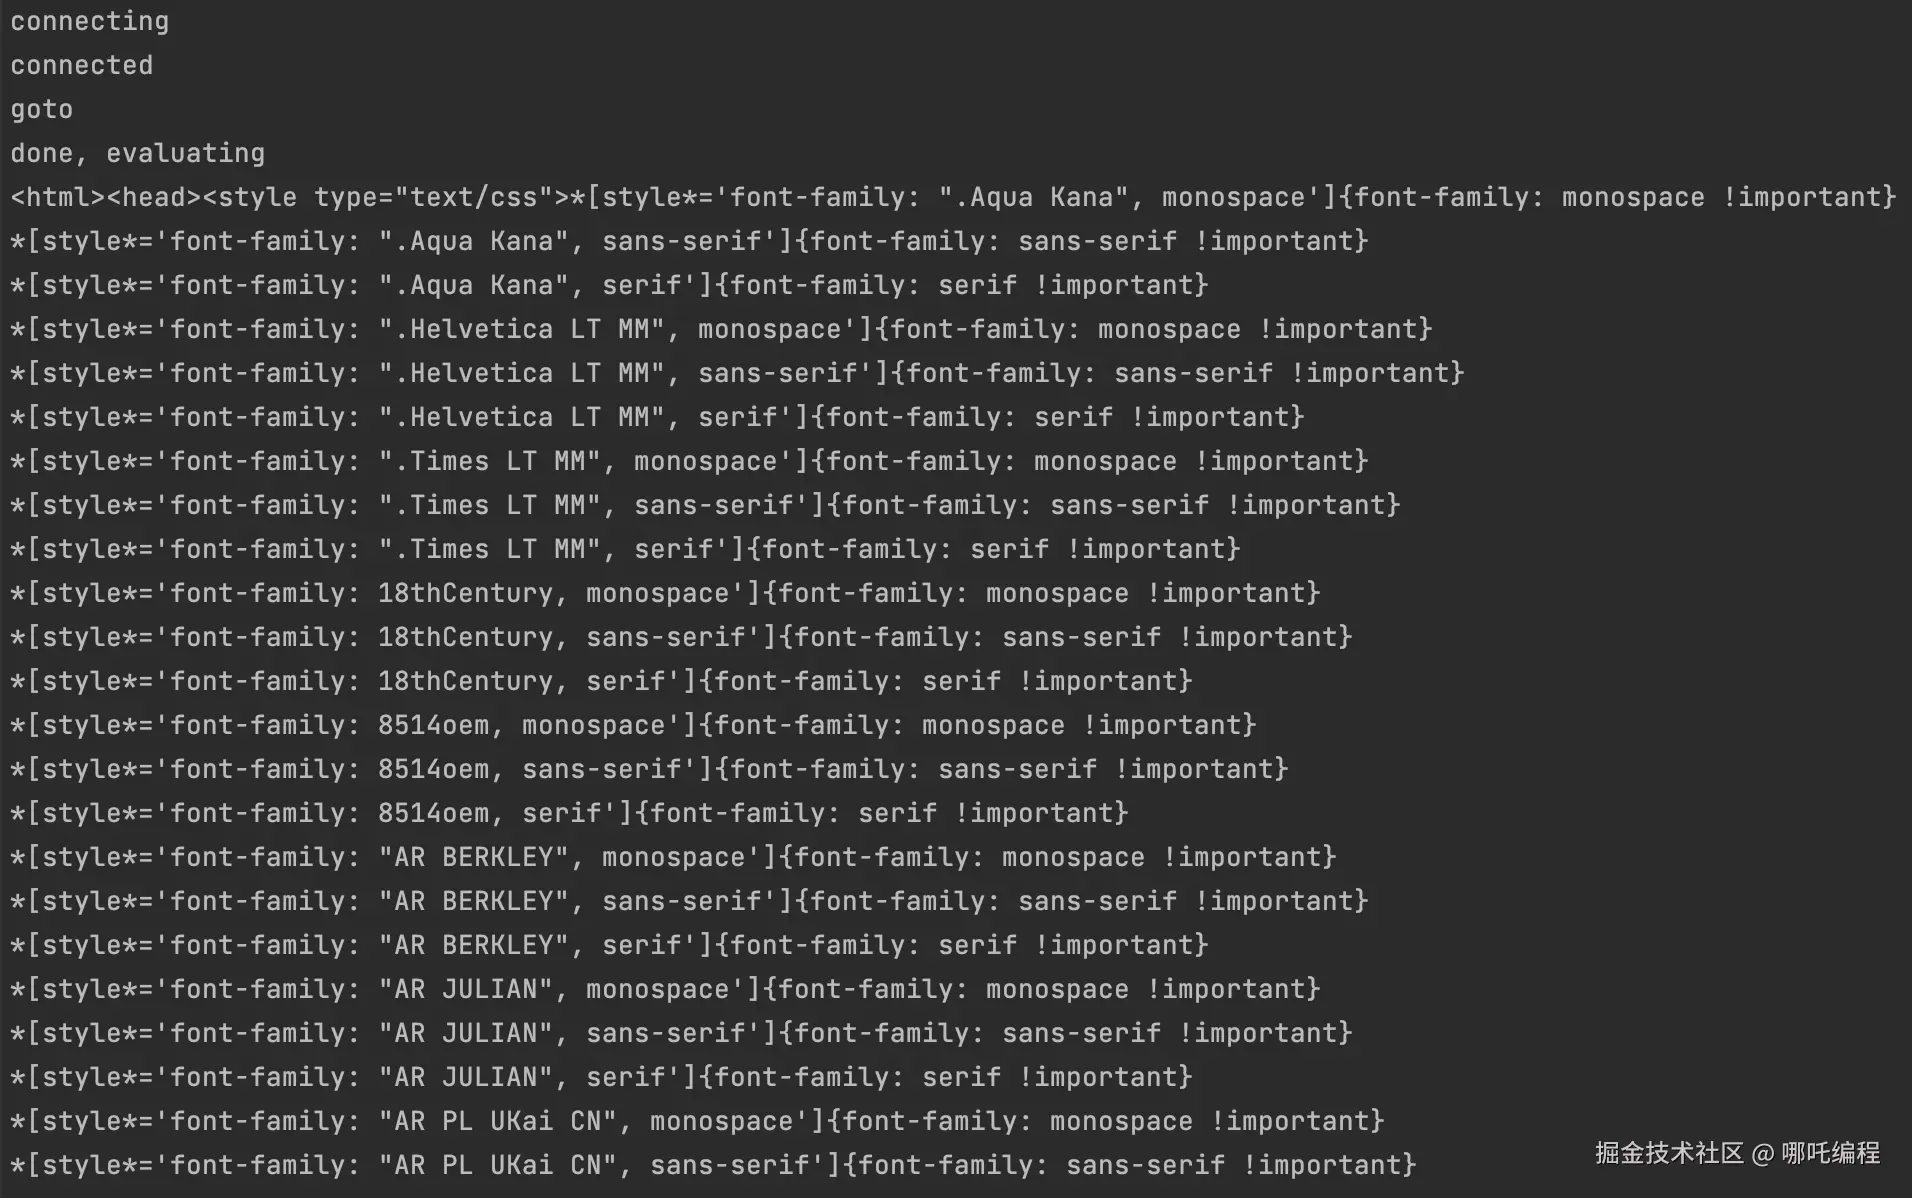Click the 8514oem, serif rule line
The image size is (1912, 1198).
click(568, 813)
